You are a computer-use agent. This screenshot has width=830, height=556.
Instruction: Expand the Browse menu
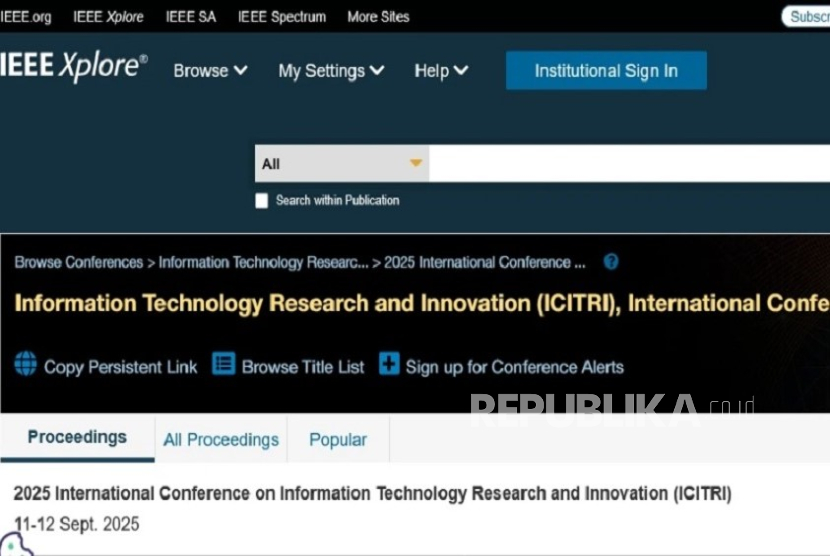(x=210, y=70)
